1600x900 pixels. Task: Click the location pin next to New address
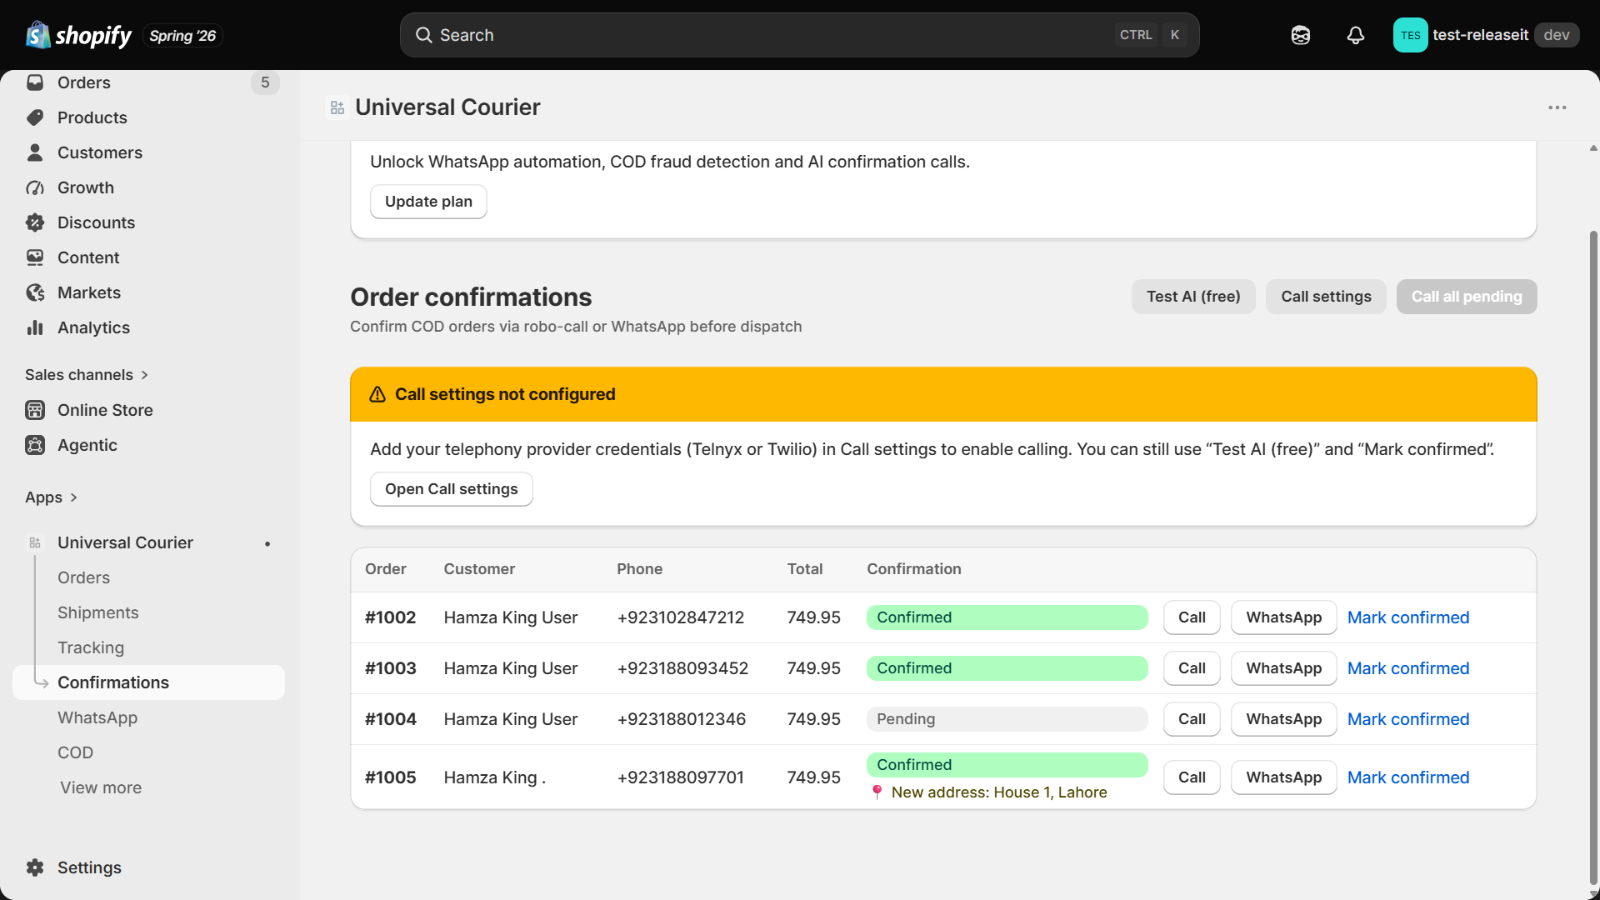coord(877,792)
